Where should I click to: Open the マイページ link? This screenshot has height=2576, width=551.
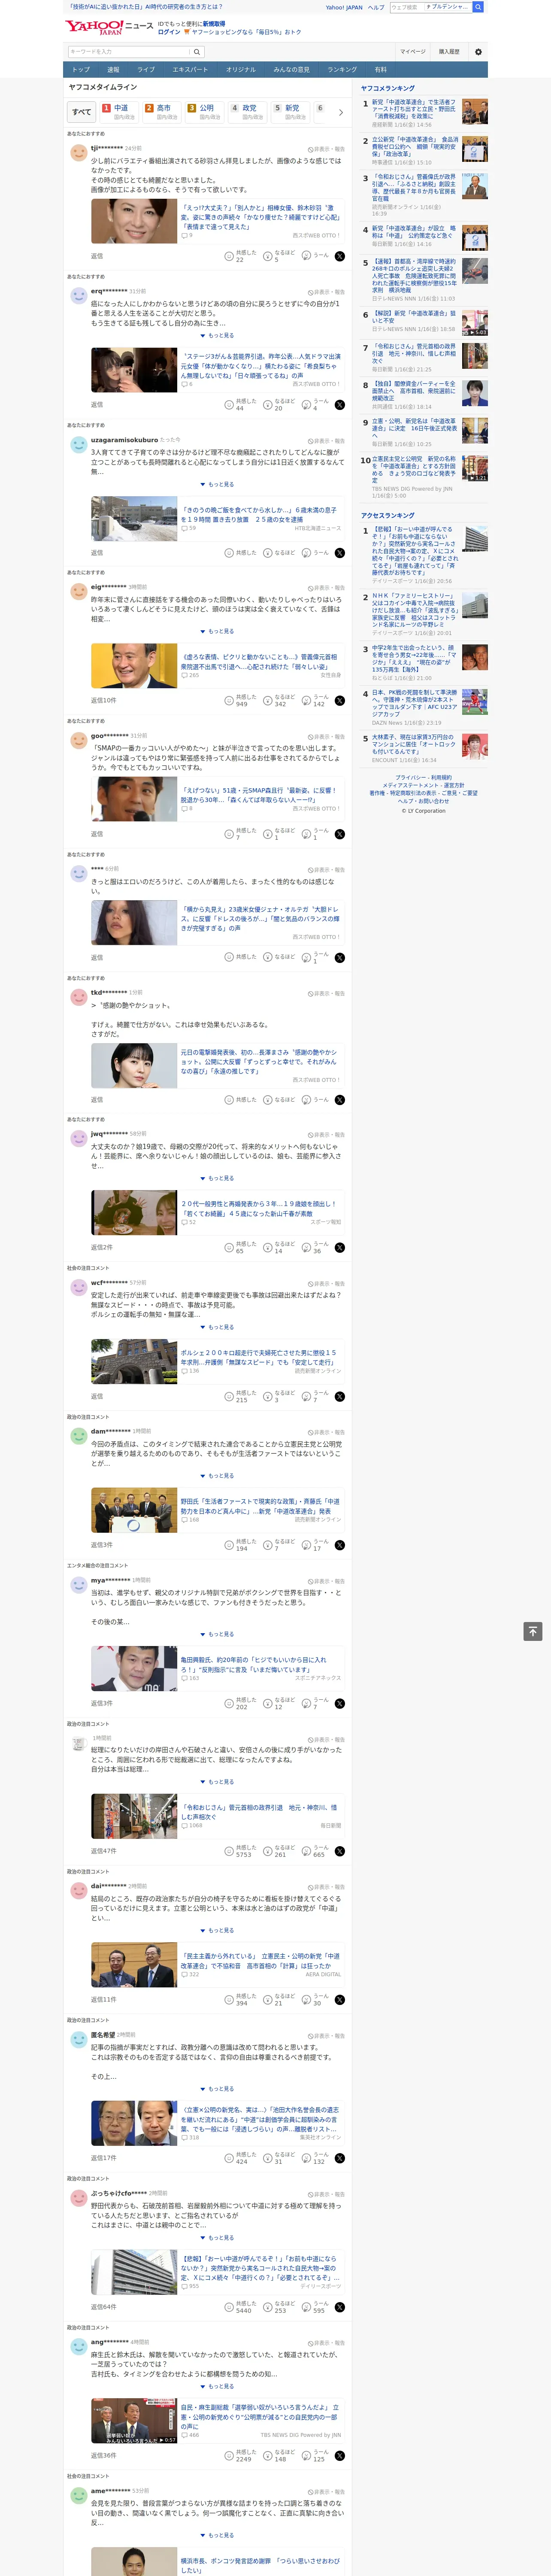(x=412, y=52)
